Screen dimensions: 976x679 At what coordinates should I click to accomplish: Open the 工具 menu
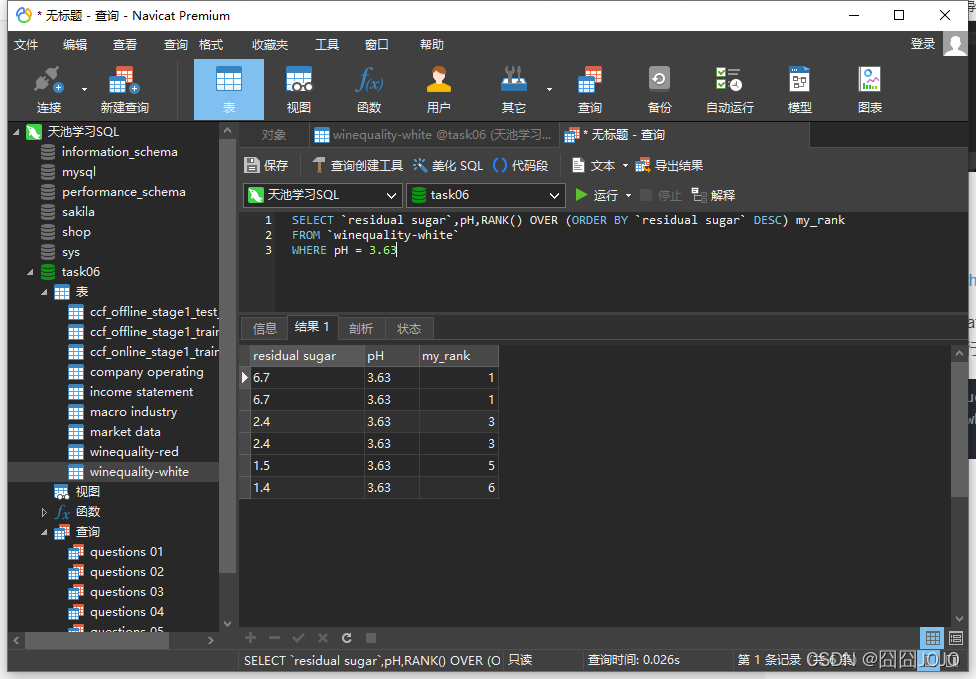327,45
